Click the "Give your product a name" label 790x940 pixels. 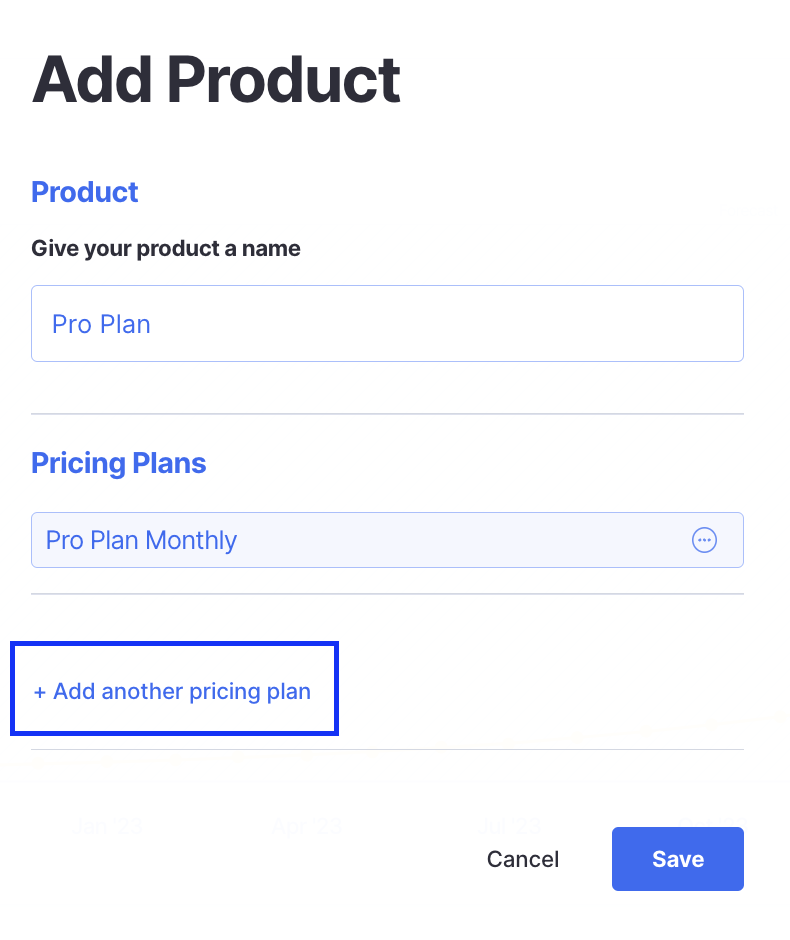coord(166,248)
